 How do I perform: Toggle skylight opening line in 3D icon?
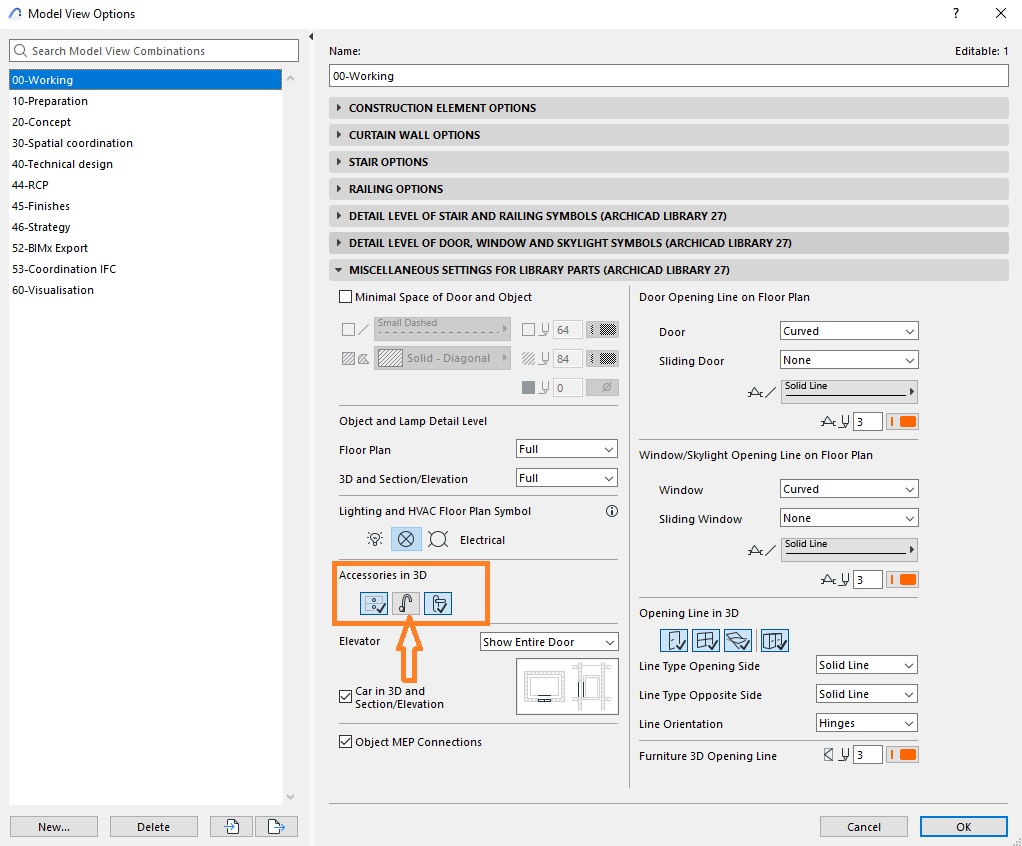738,641
